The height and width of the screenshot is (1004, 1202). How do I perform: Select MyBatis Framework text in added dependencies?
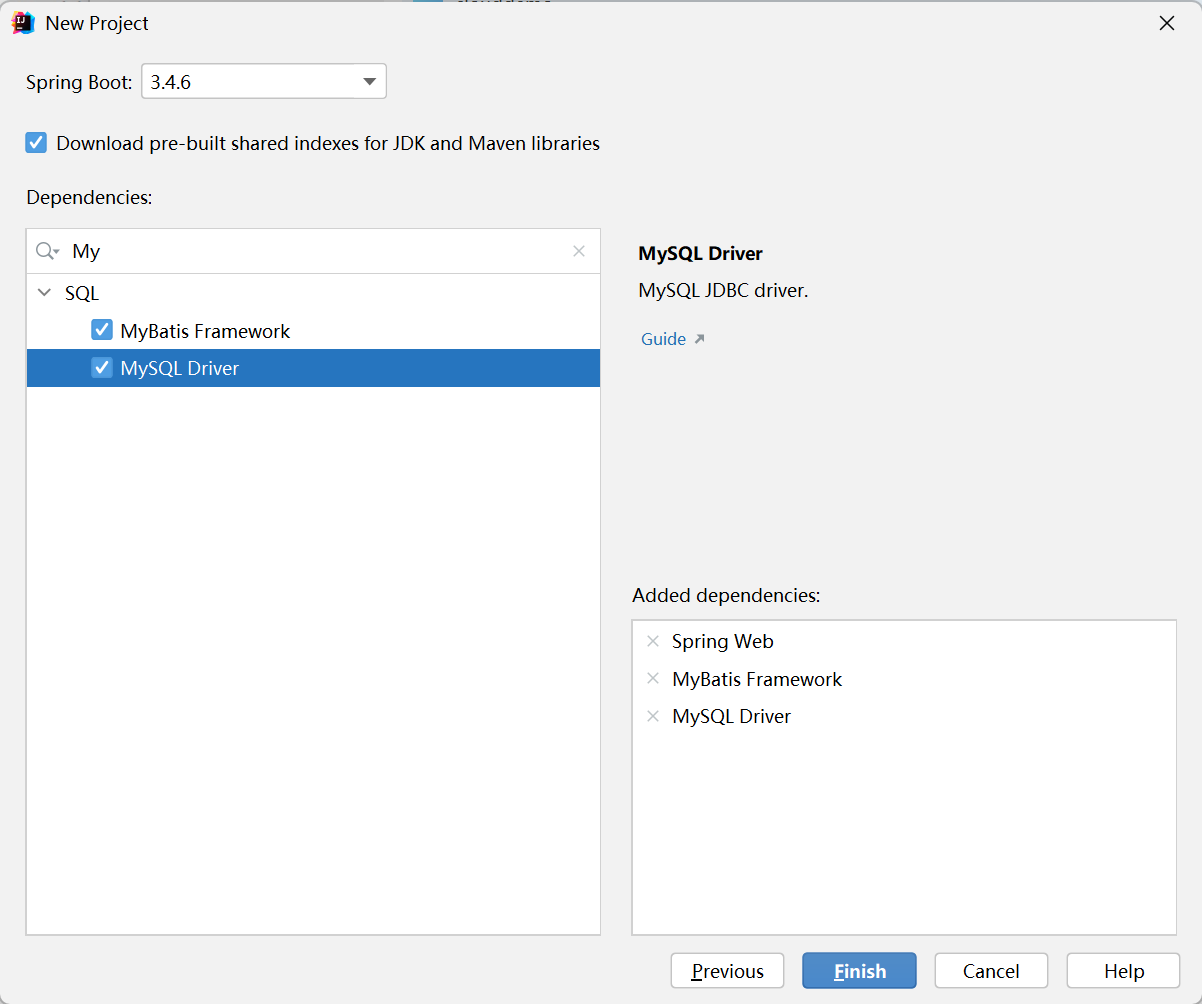click(757, 679)
